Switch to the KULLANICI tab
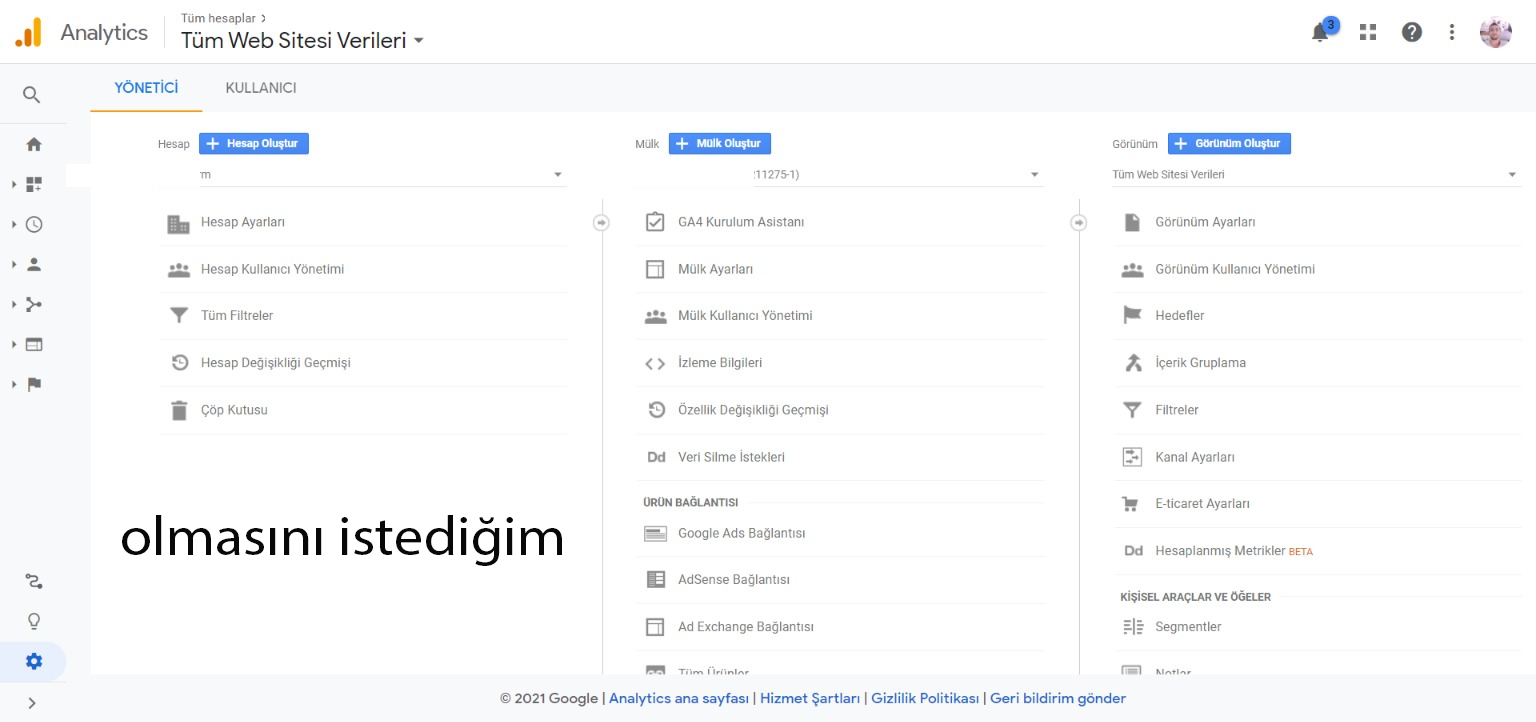The width and height of the screenshot is (1536, 722). click(261, 88)
